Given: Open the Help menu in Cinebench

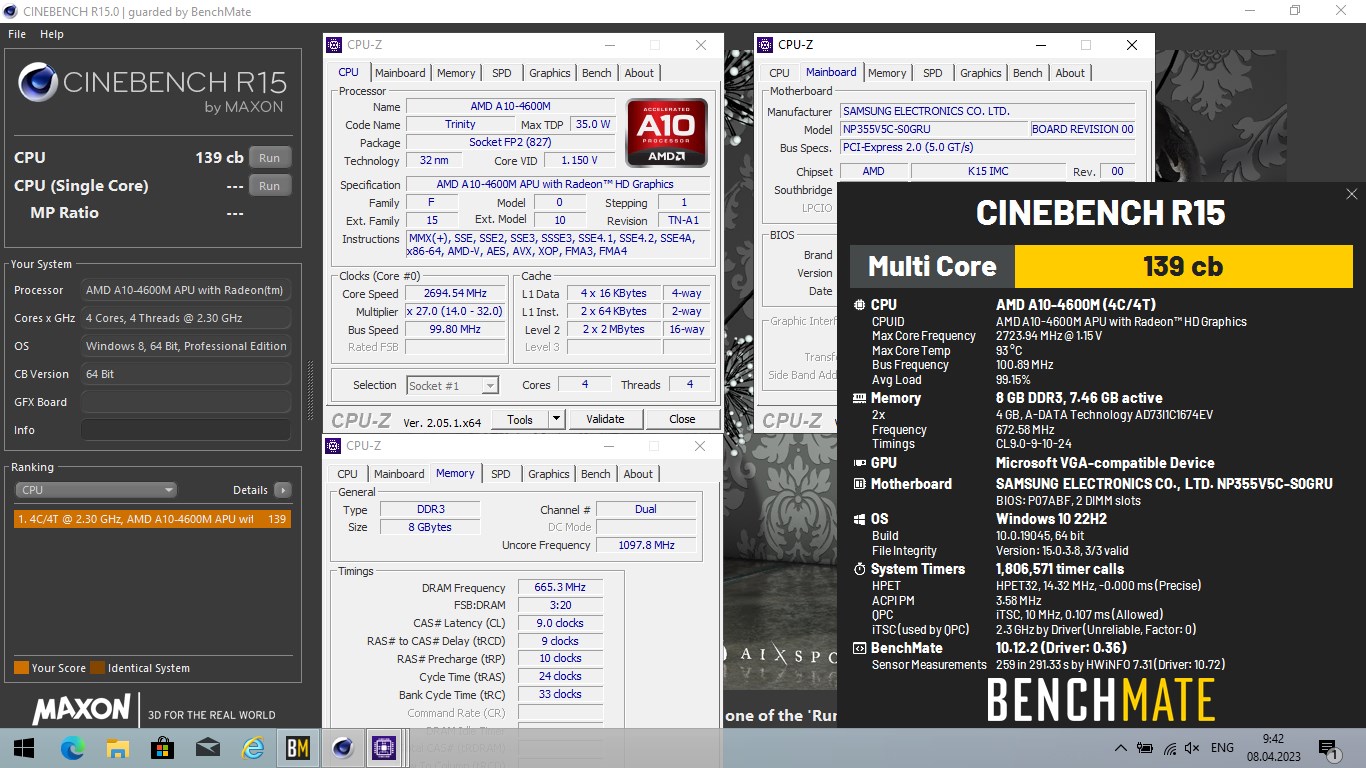Looking at the screenshot, I should tap(52, 34).
